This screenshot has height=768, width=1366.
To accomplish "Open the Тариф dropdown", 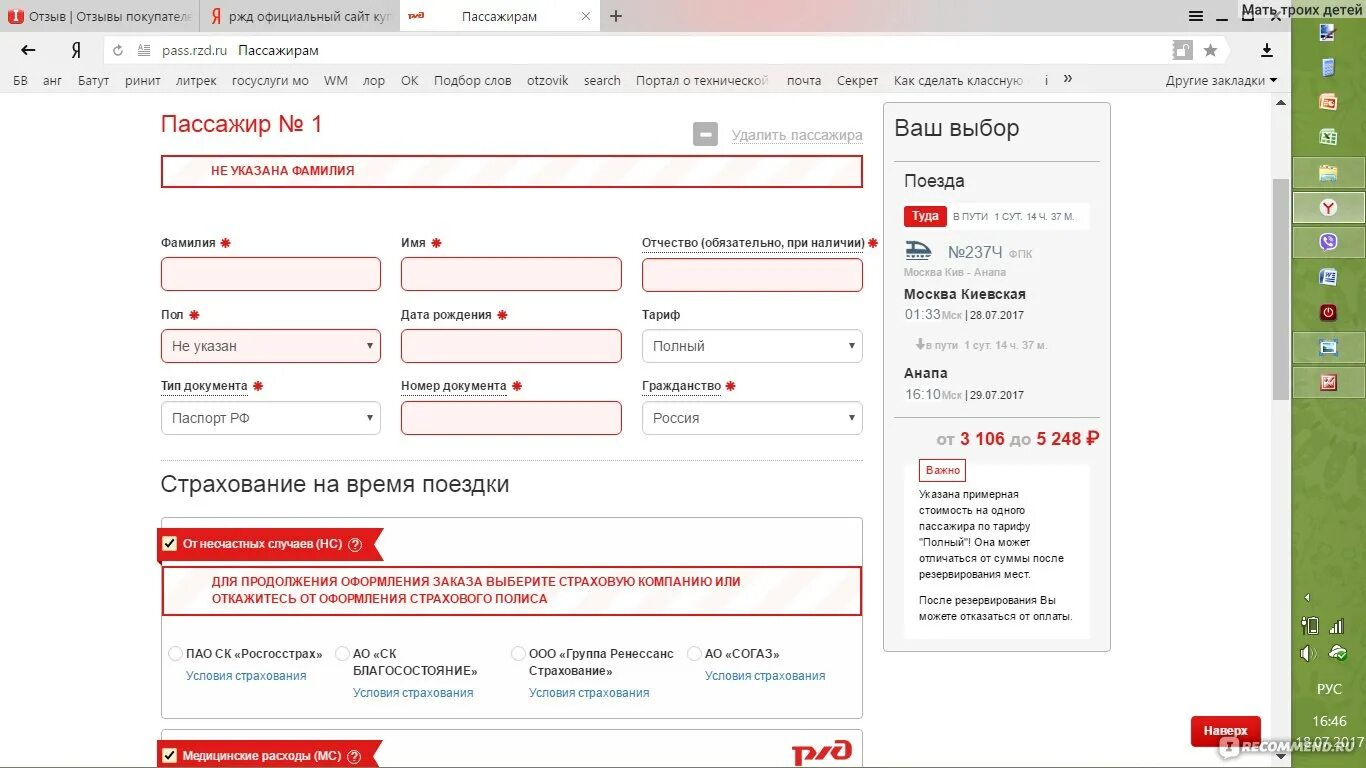I will (x=752, y=346).
